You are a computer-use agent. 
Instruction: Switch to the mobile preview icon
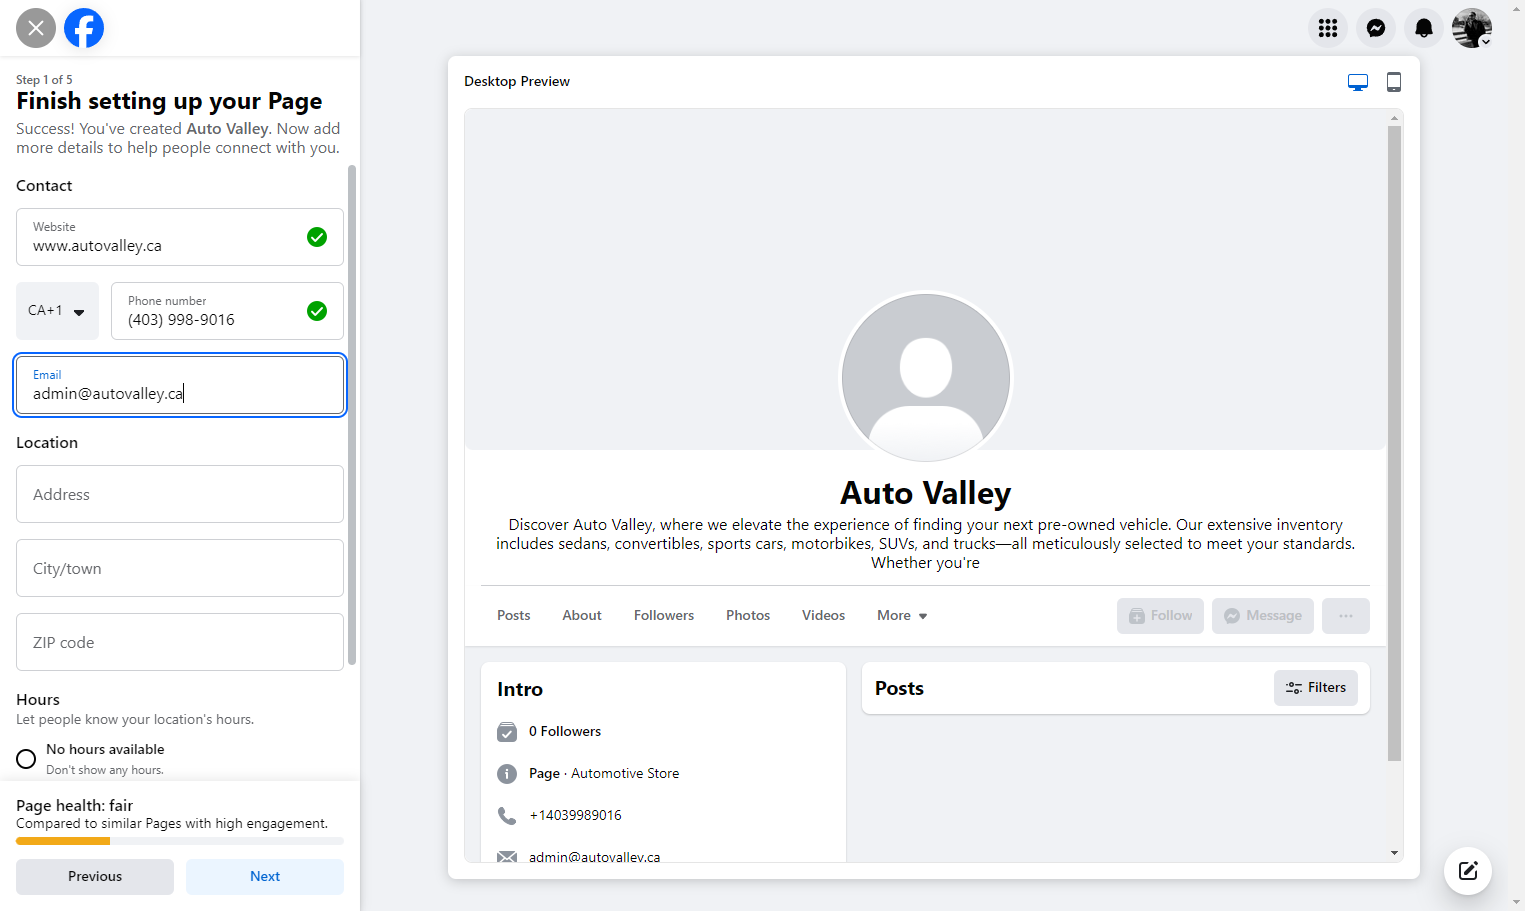(1394, 82)
